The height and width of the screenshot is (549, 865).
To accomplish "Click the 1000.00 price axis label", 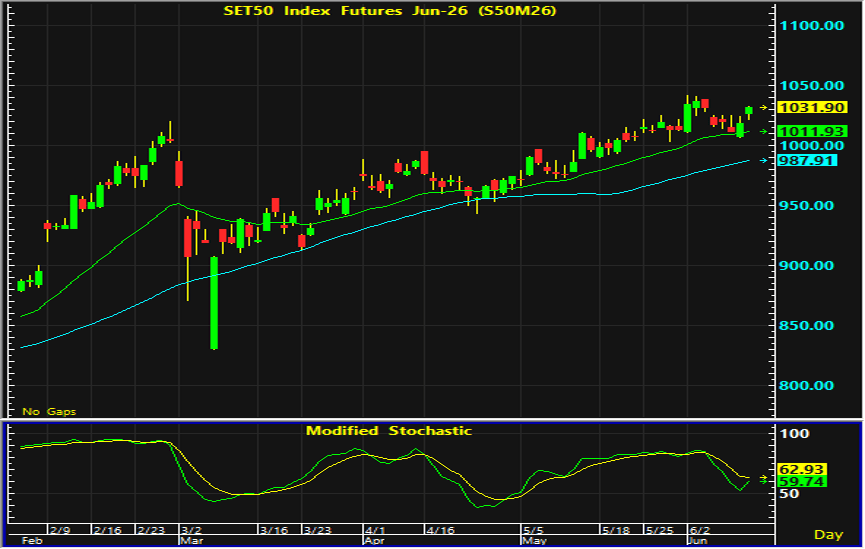I will (x=811, y=146).
